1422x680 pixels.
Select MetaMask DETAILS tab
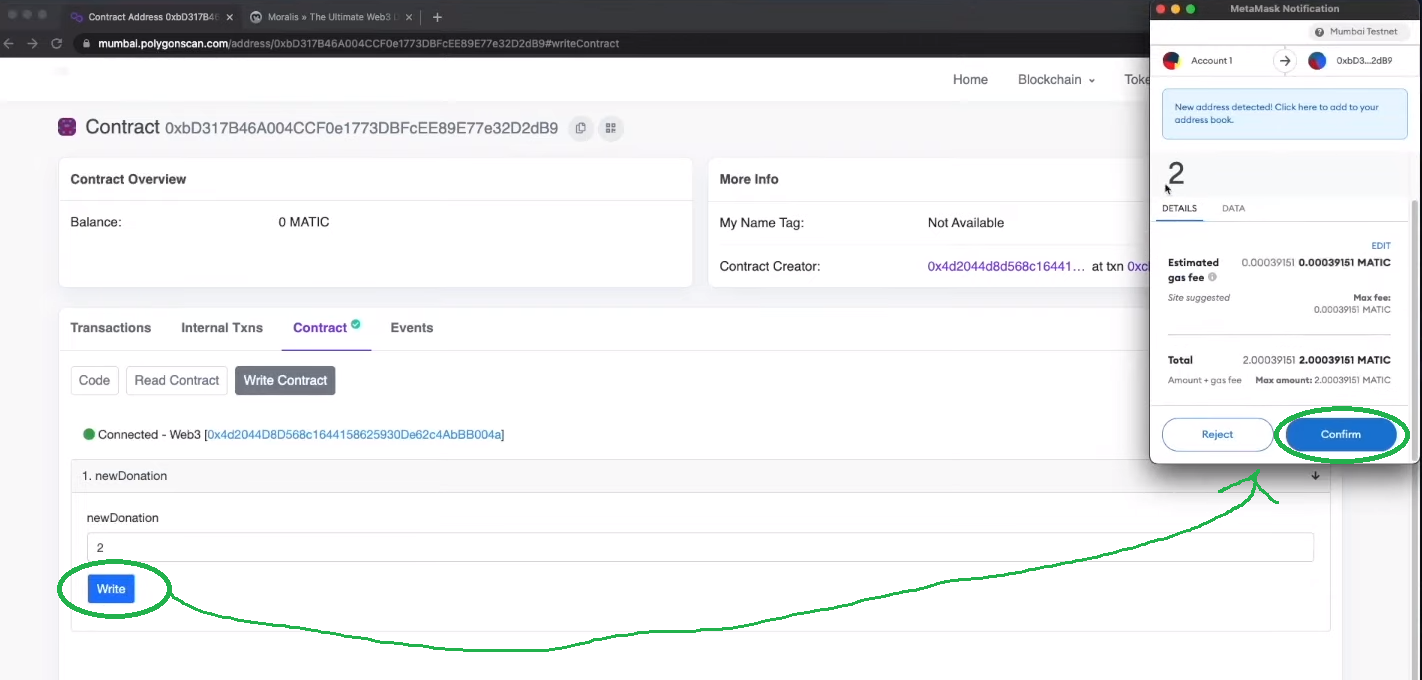coord(1179,208)
